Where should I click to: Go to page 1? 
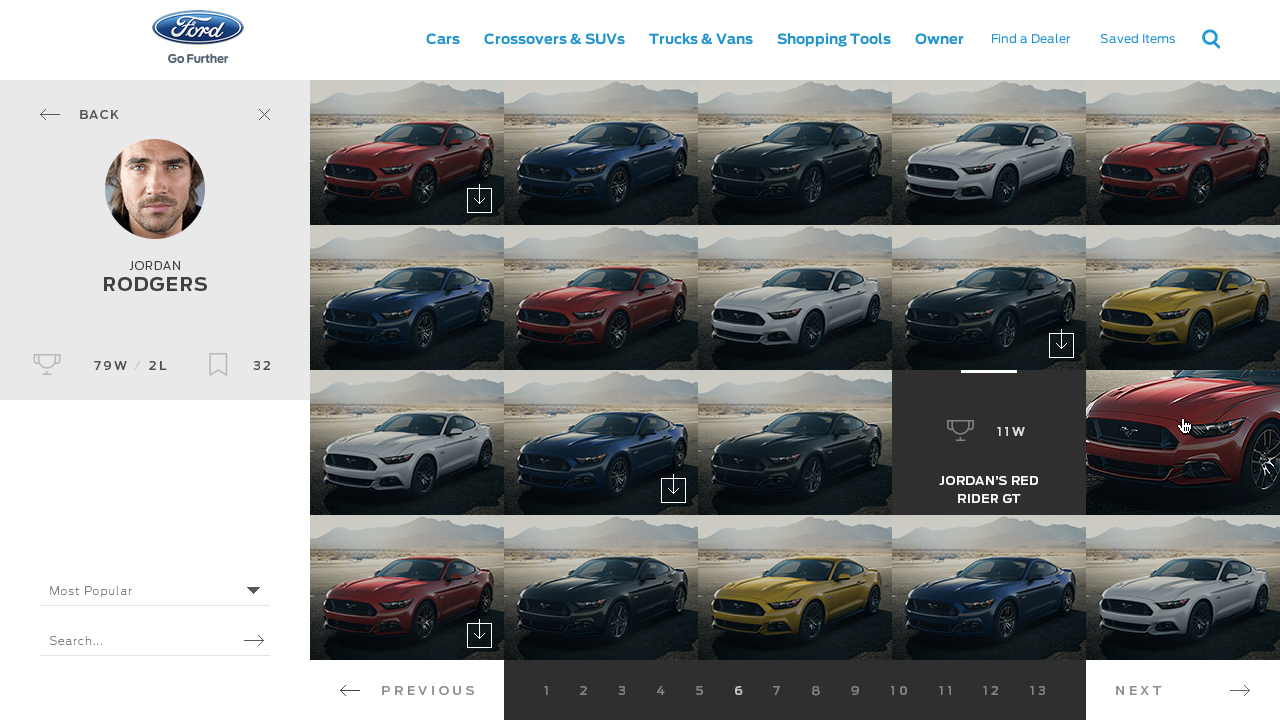(546, 690)
